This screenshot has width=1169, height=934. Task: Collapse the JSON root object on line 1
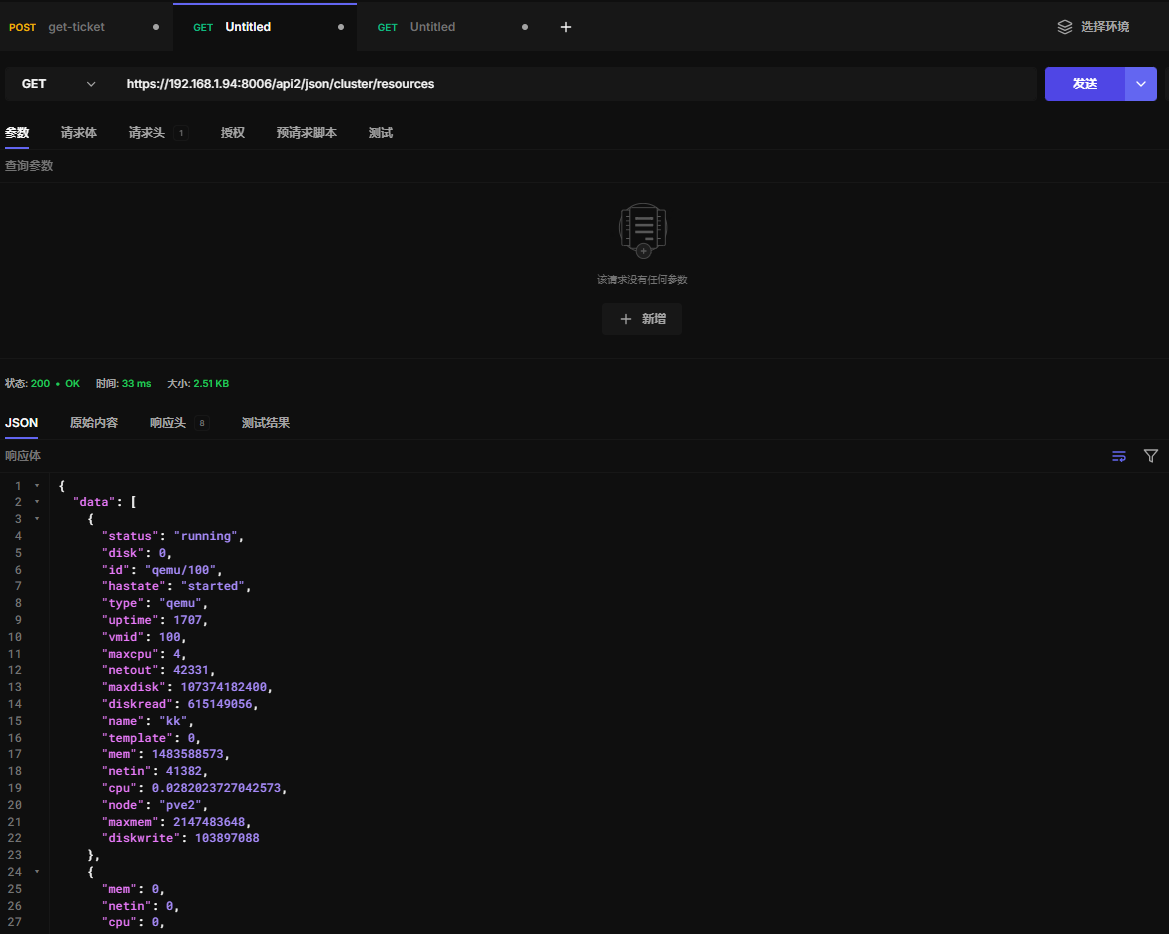click(37, 486)
